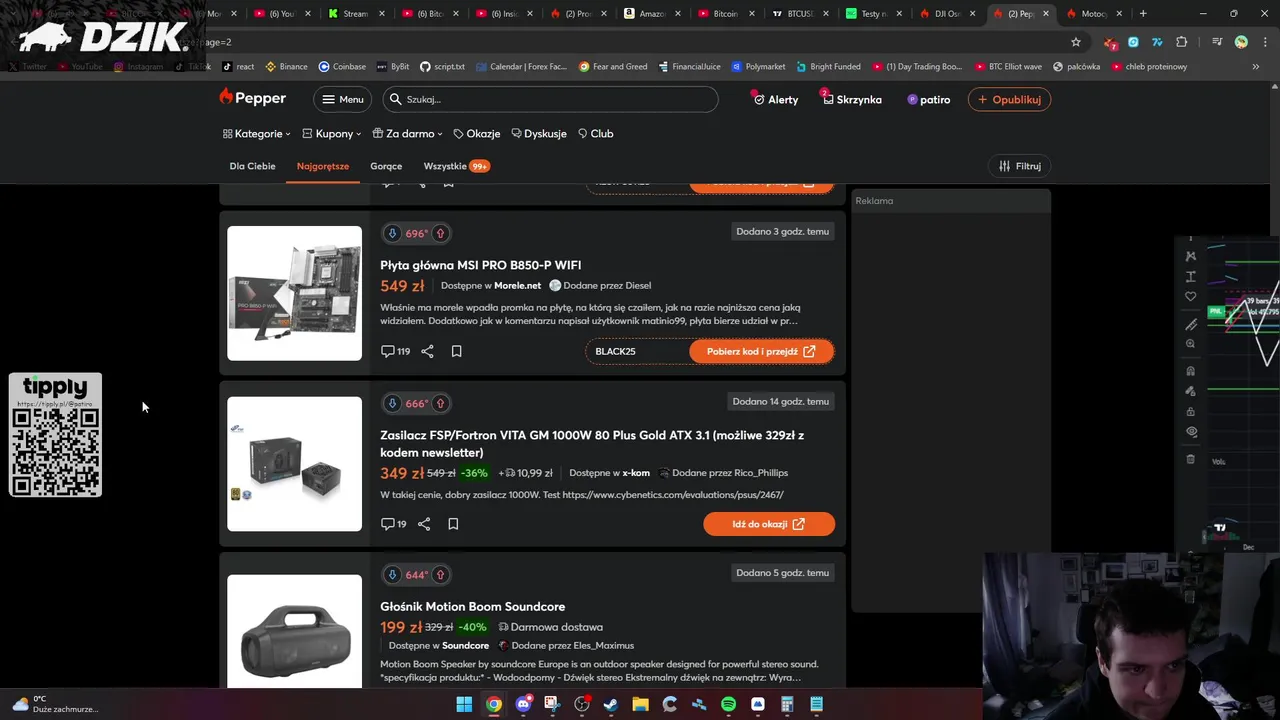The height and width of the screenshot is (720, 1280).
Task: Open OBS Studio from the taskbar
Action: click(582, 704)
